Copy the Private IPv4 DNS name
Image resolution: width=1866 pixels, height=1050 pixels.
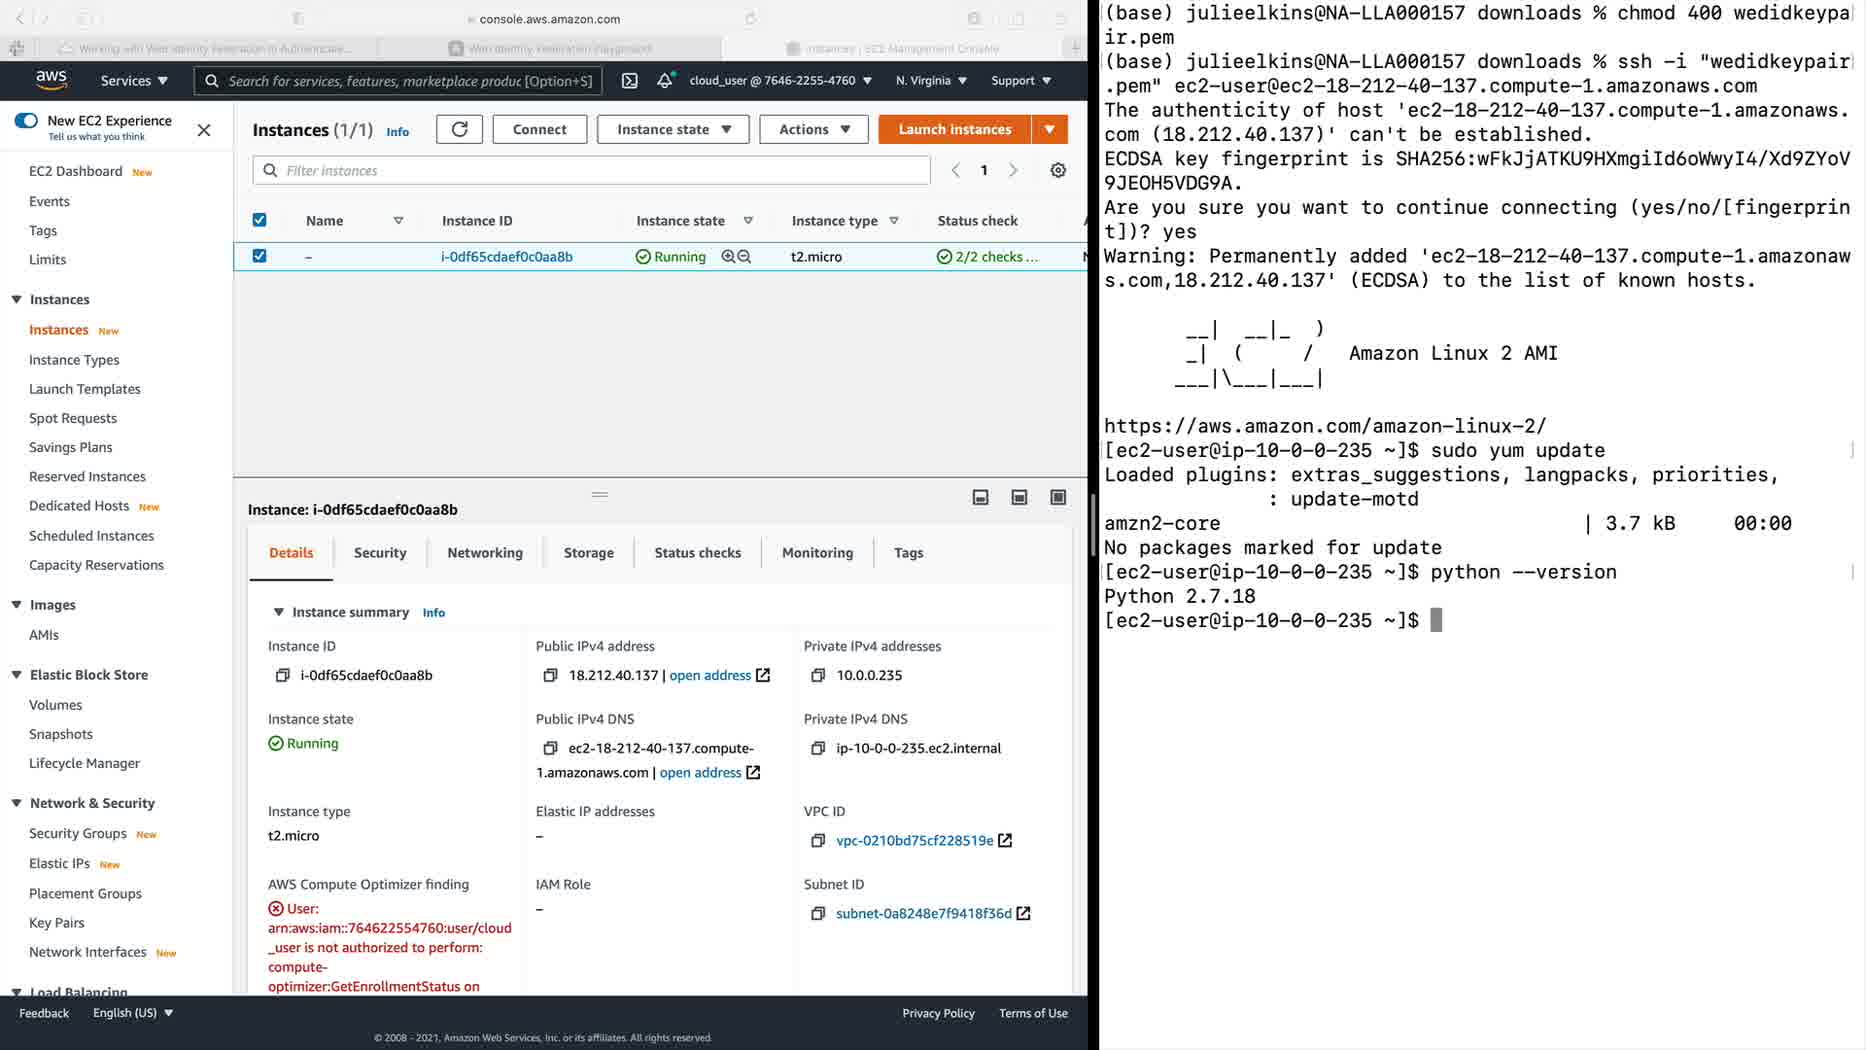(x=818, y=749)
